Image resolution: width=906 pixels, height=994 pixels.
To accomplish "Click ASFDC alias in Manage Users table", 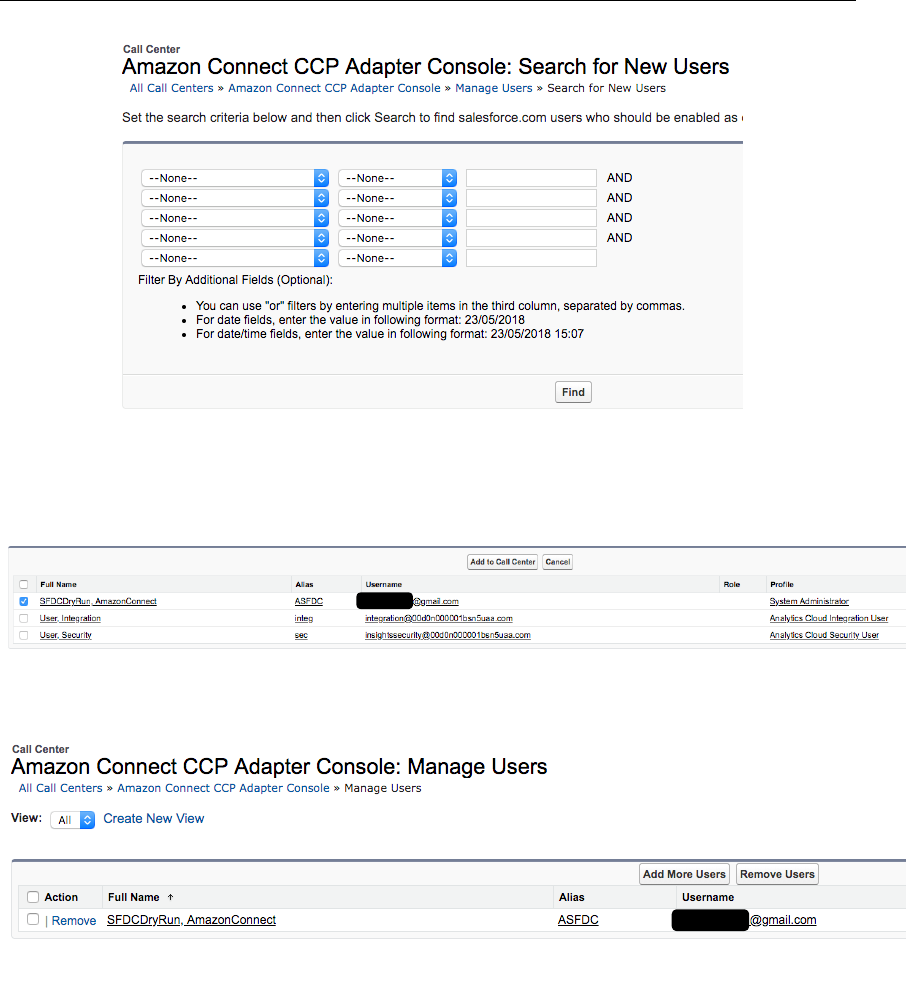I will [578, 920].
